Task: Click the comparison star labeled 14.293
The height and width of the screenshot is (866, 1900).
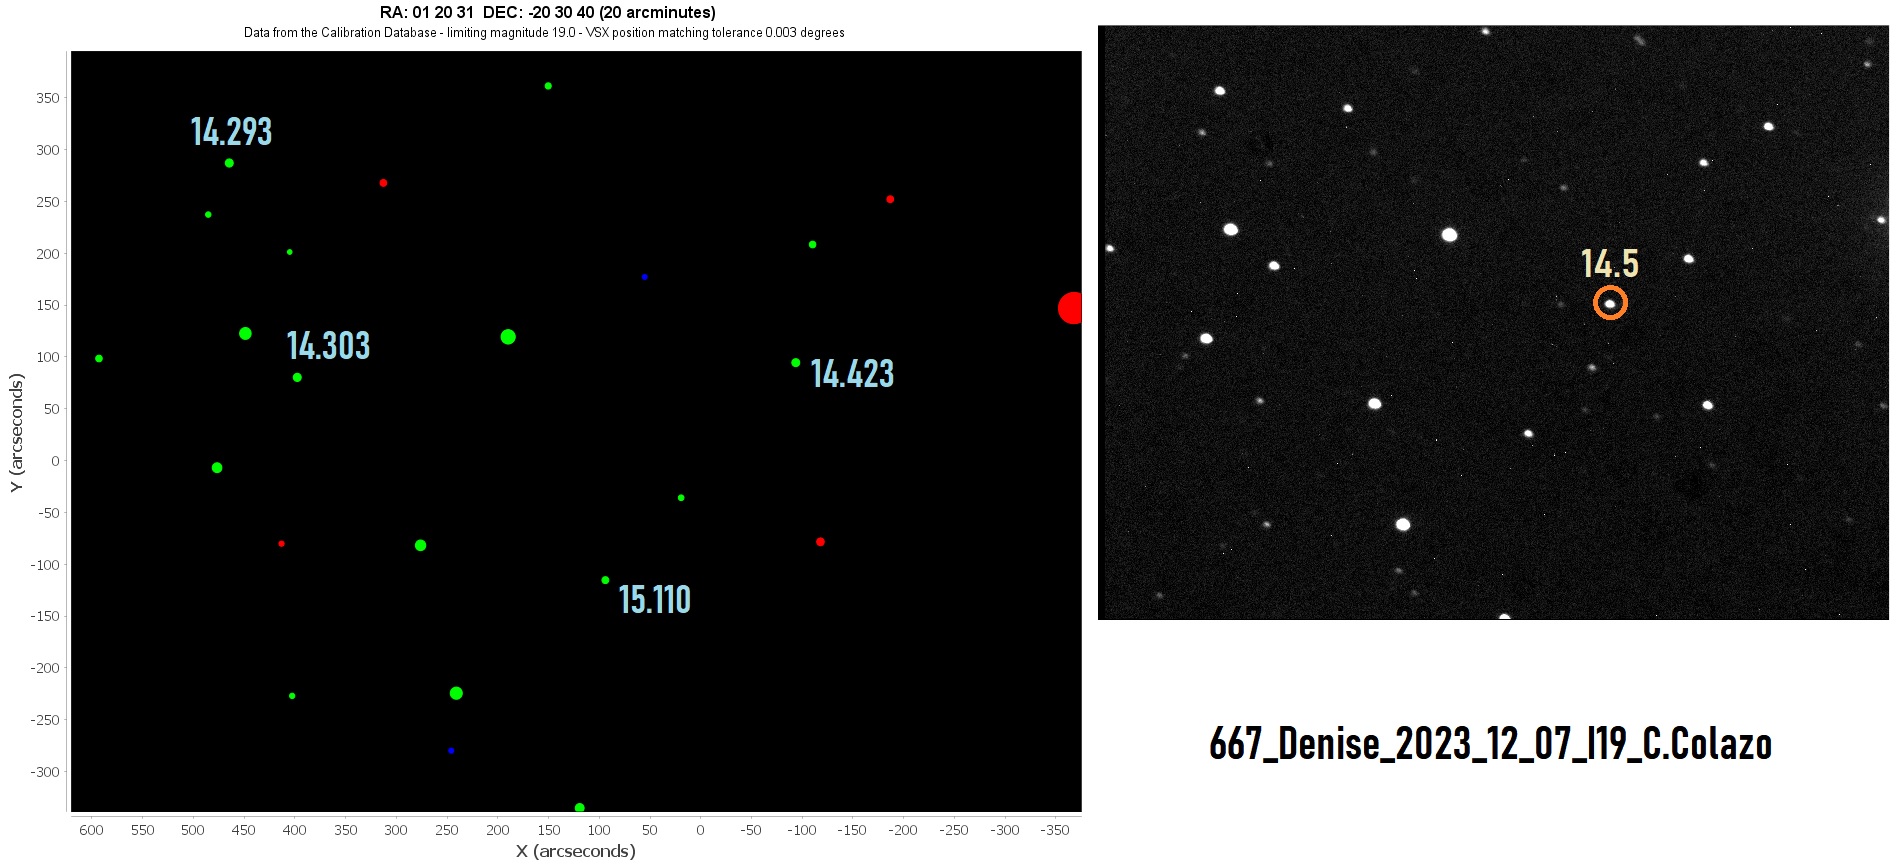Action: (229, 163)
